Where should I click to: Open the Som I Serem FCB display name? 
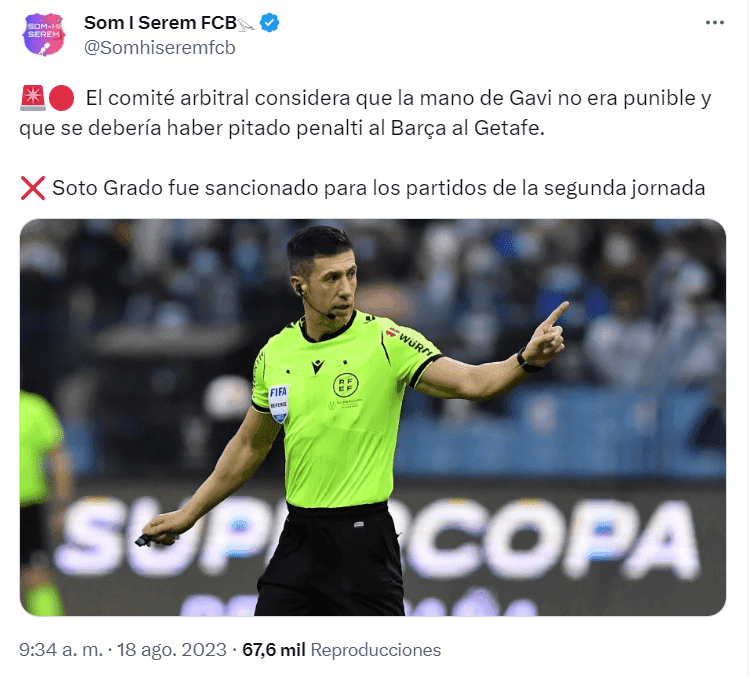tap(160, 22)
